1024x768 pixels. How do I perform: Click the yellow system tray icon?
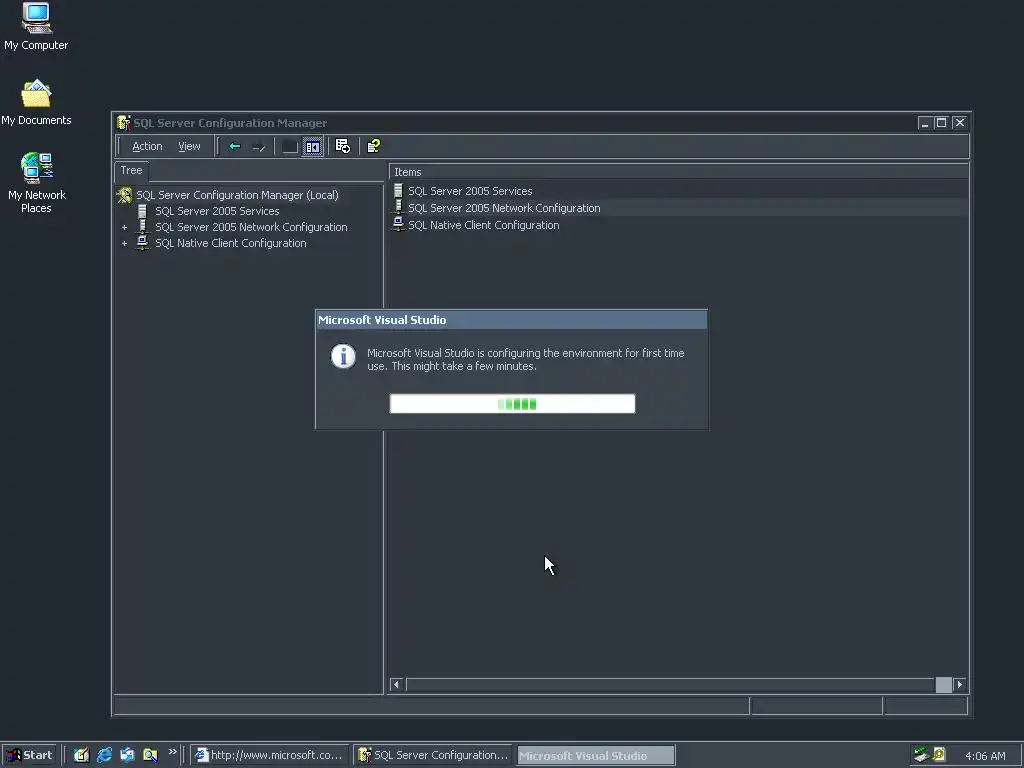939,754
